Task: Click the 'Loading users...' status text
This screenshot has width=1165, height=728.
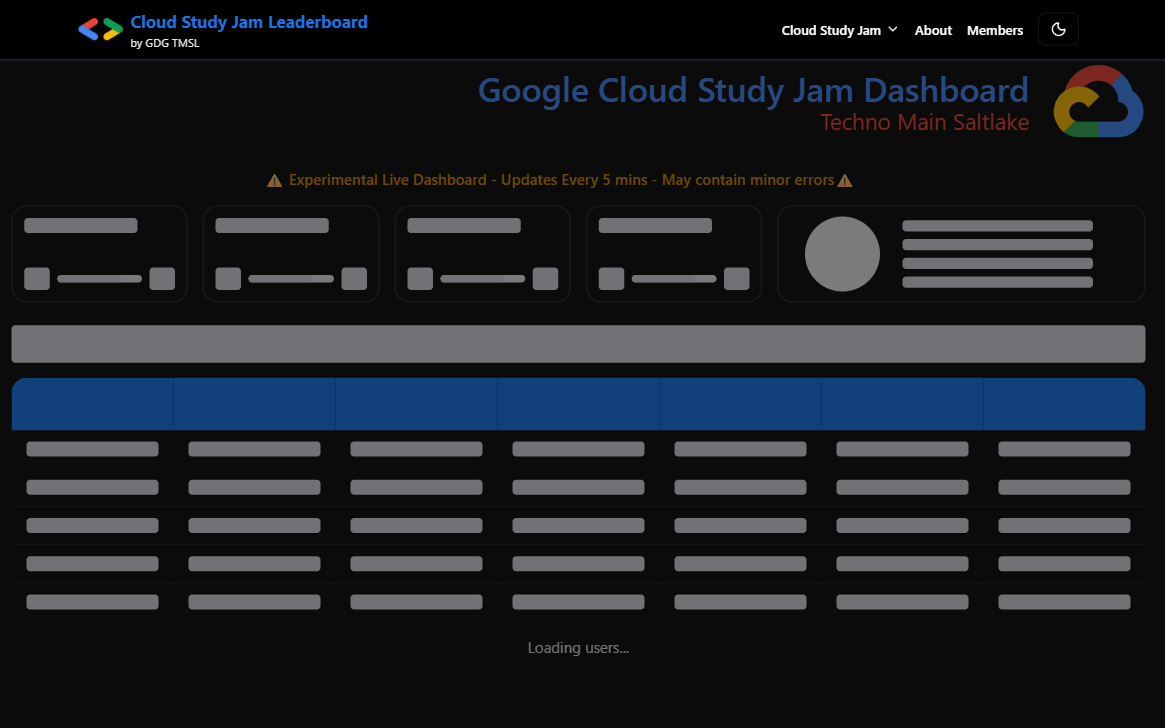Action: click(578, 648)
